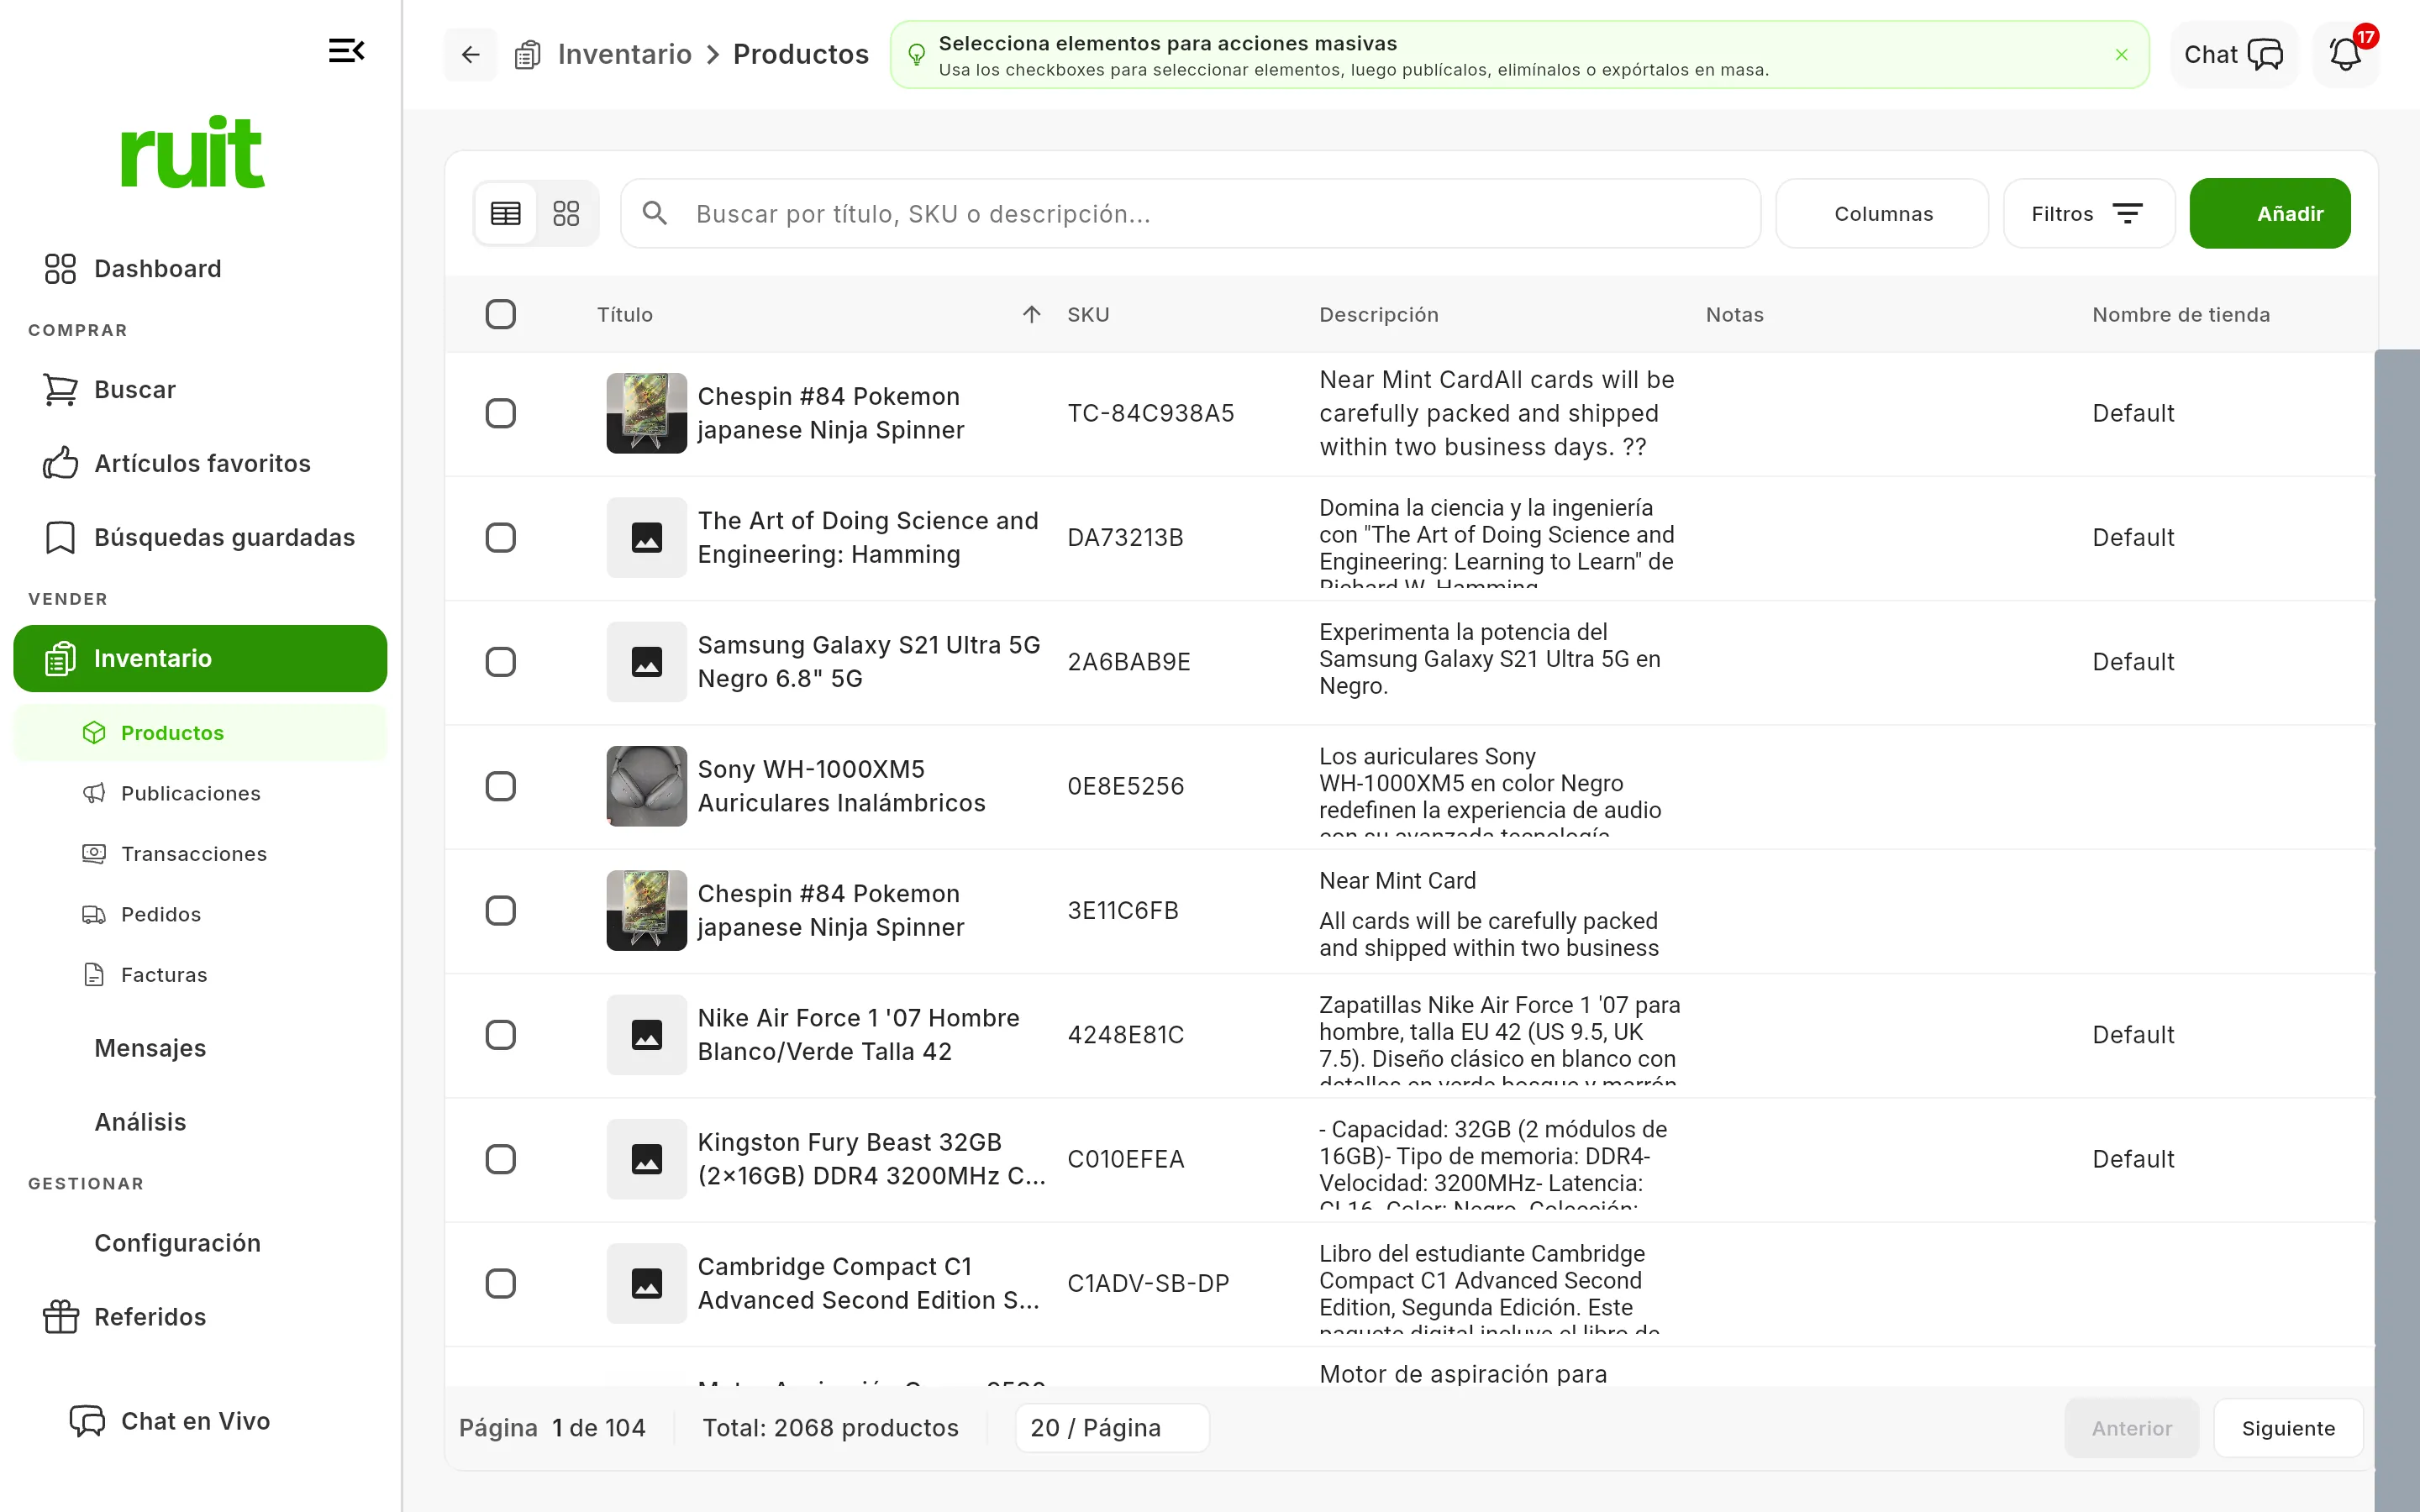Check the Cambridge Compact C1 checkbox
The height and width of the screenshot is (1512, 2420).
501,1283
